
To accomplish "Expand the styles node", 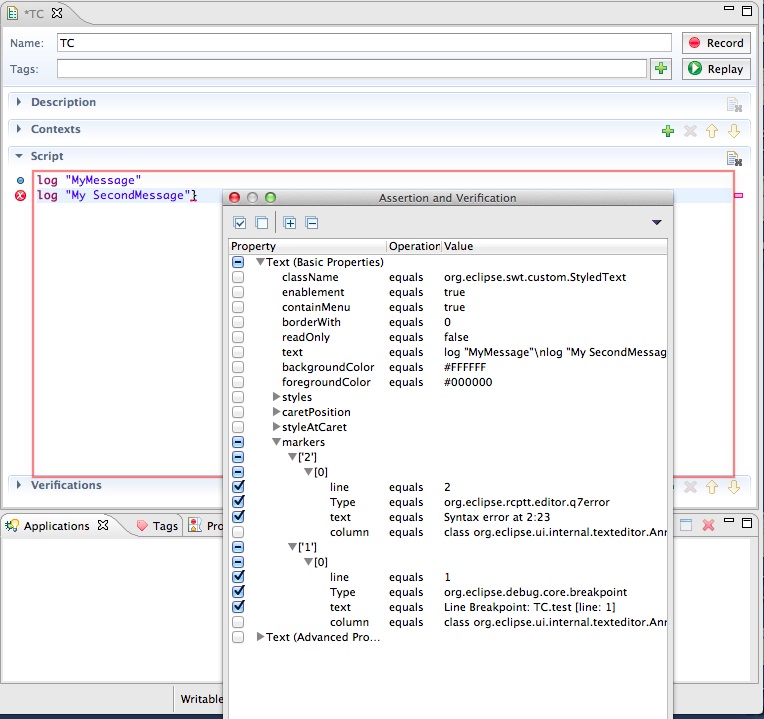I will point(276,397).
